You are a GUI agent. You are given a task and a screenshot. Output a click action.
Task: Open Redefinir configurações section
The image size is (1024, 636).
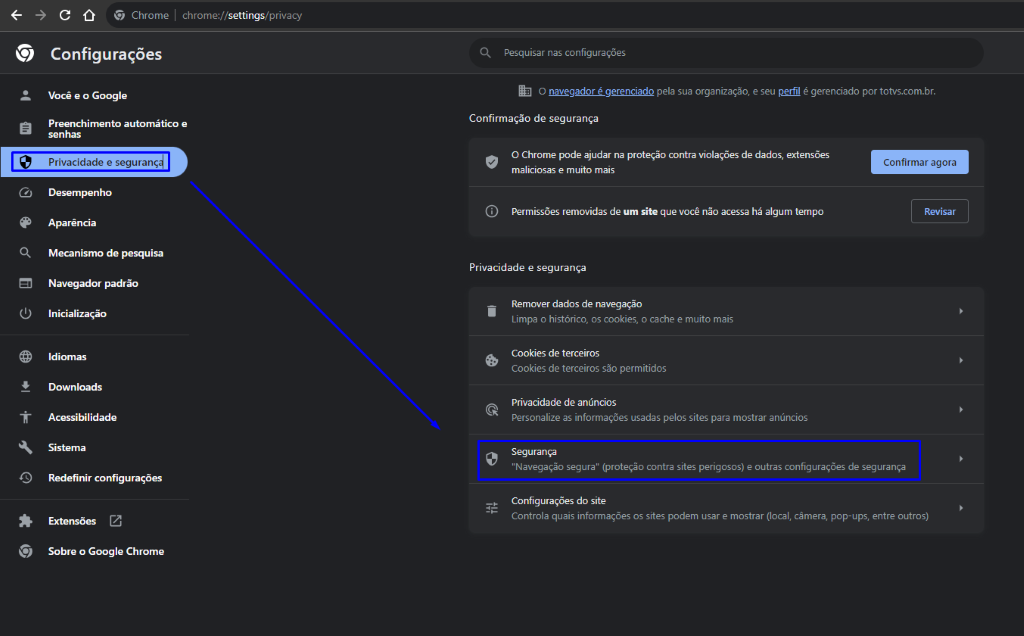coord(104,478)
